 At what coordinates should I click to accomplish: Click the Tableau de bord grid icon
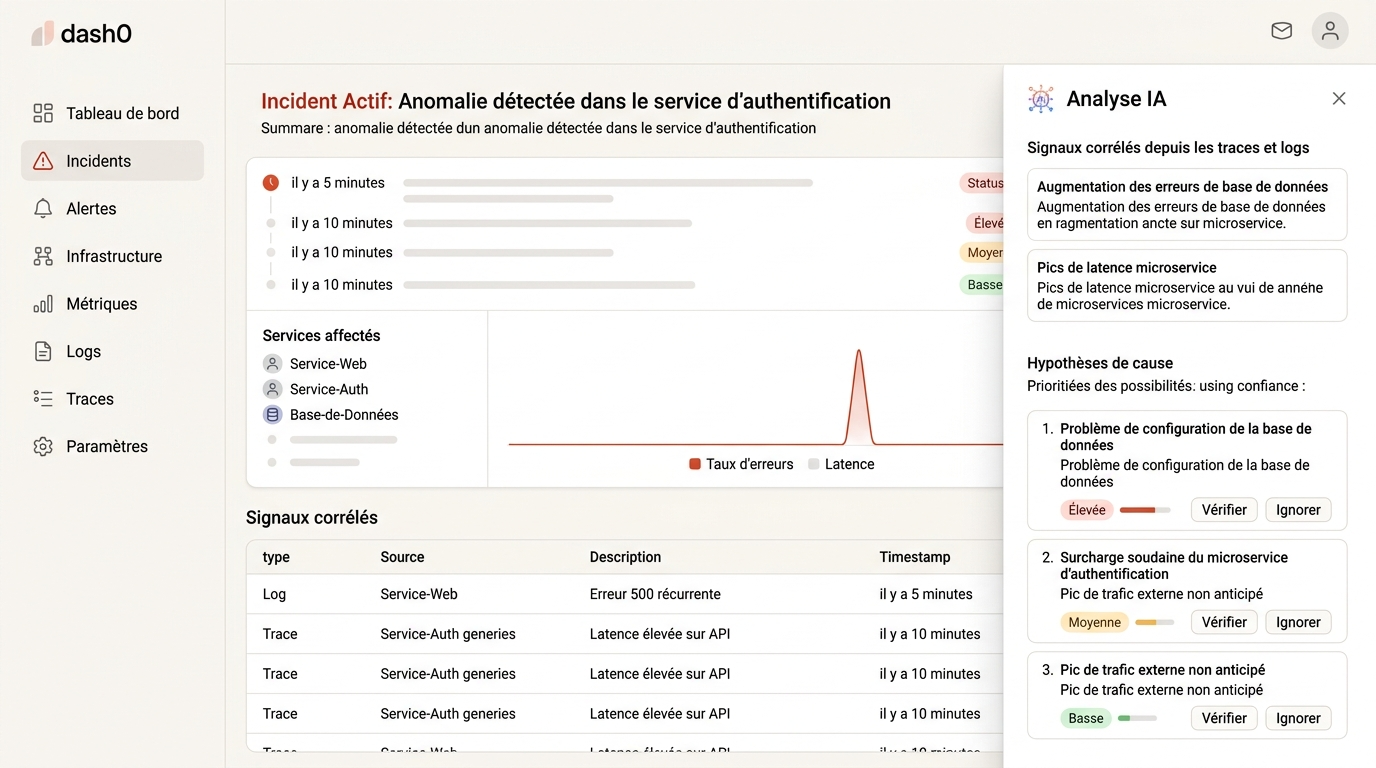pos(43,113)
